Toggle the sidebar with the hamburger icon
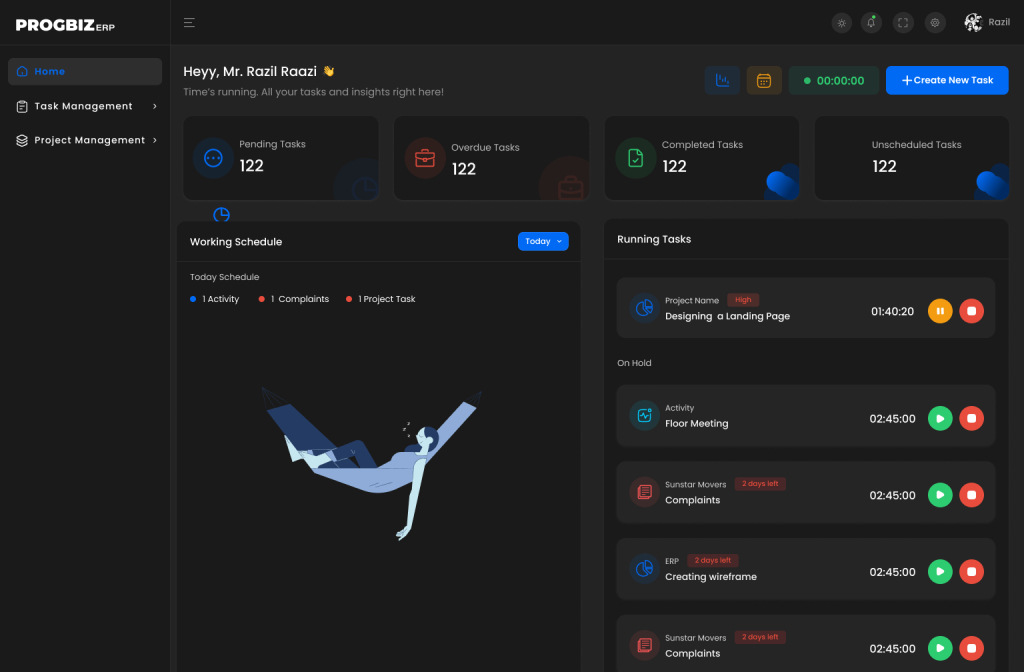 click(189, 22)
